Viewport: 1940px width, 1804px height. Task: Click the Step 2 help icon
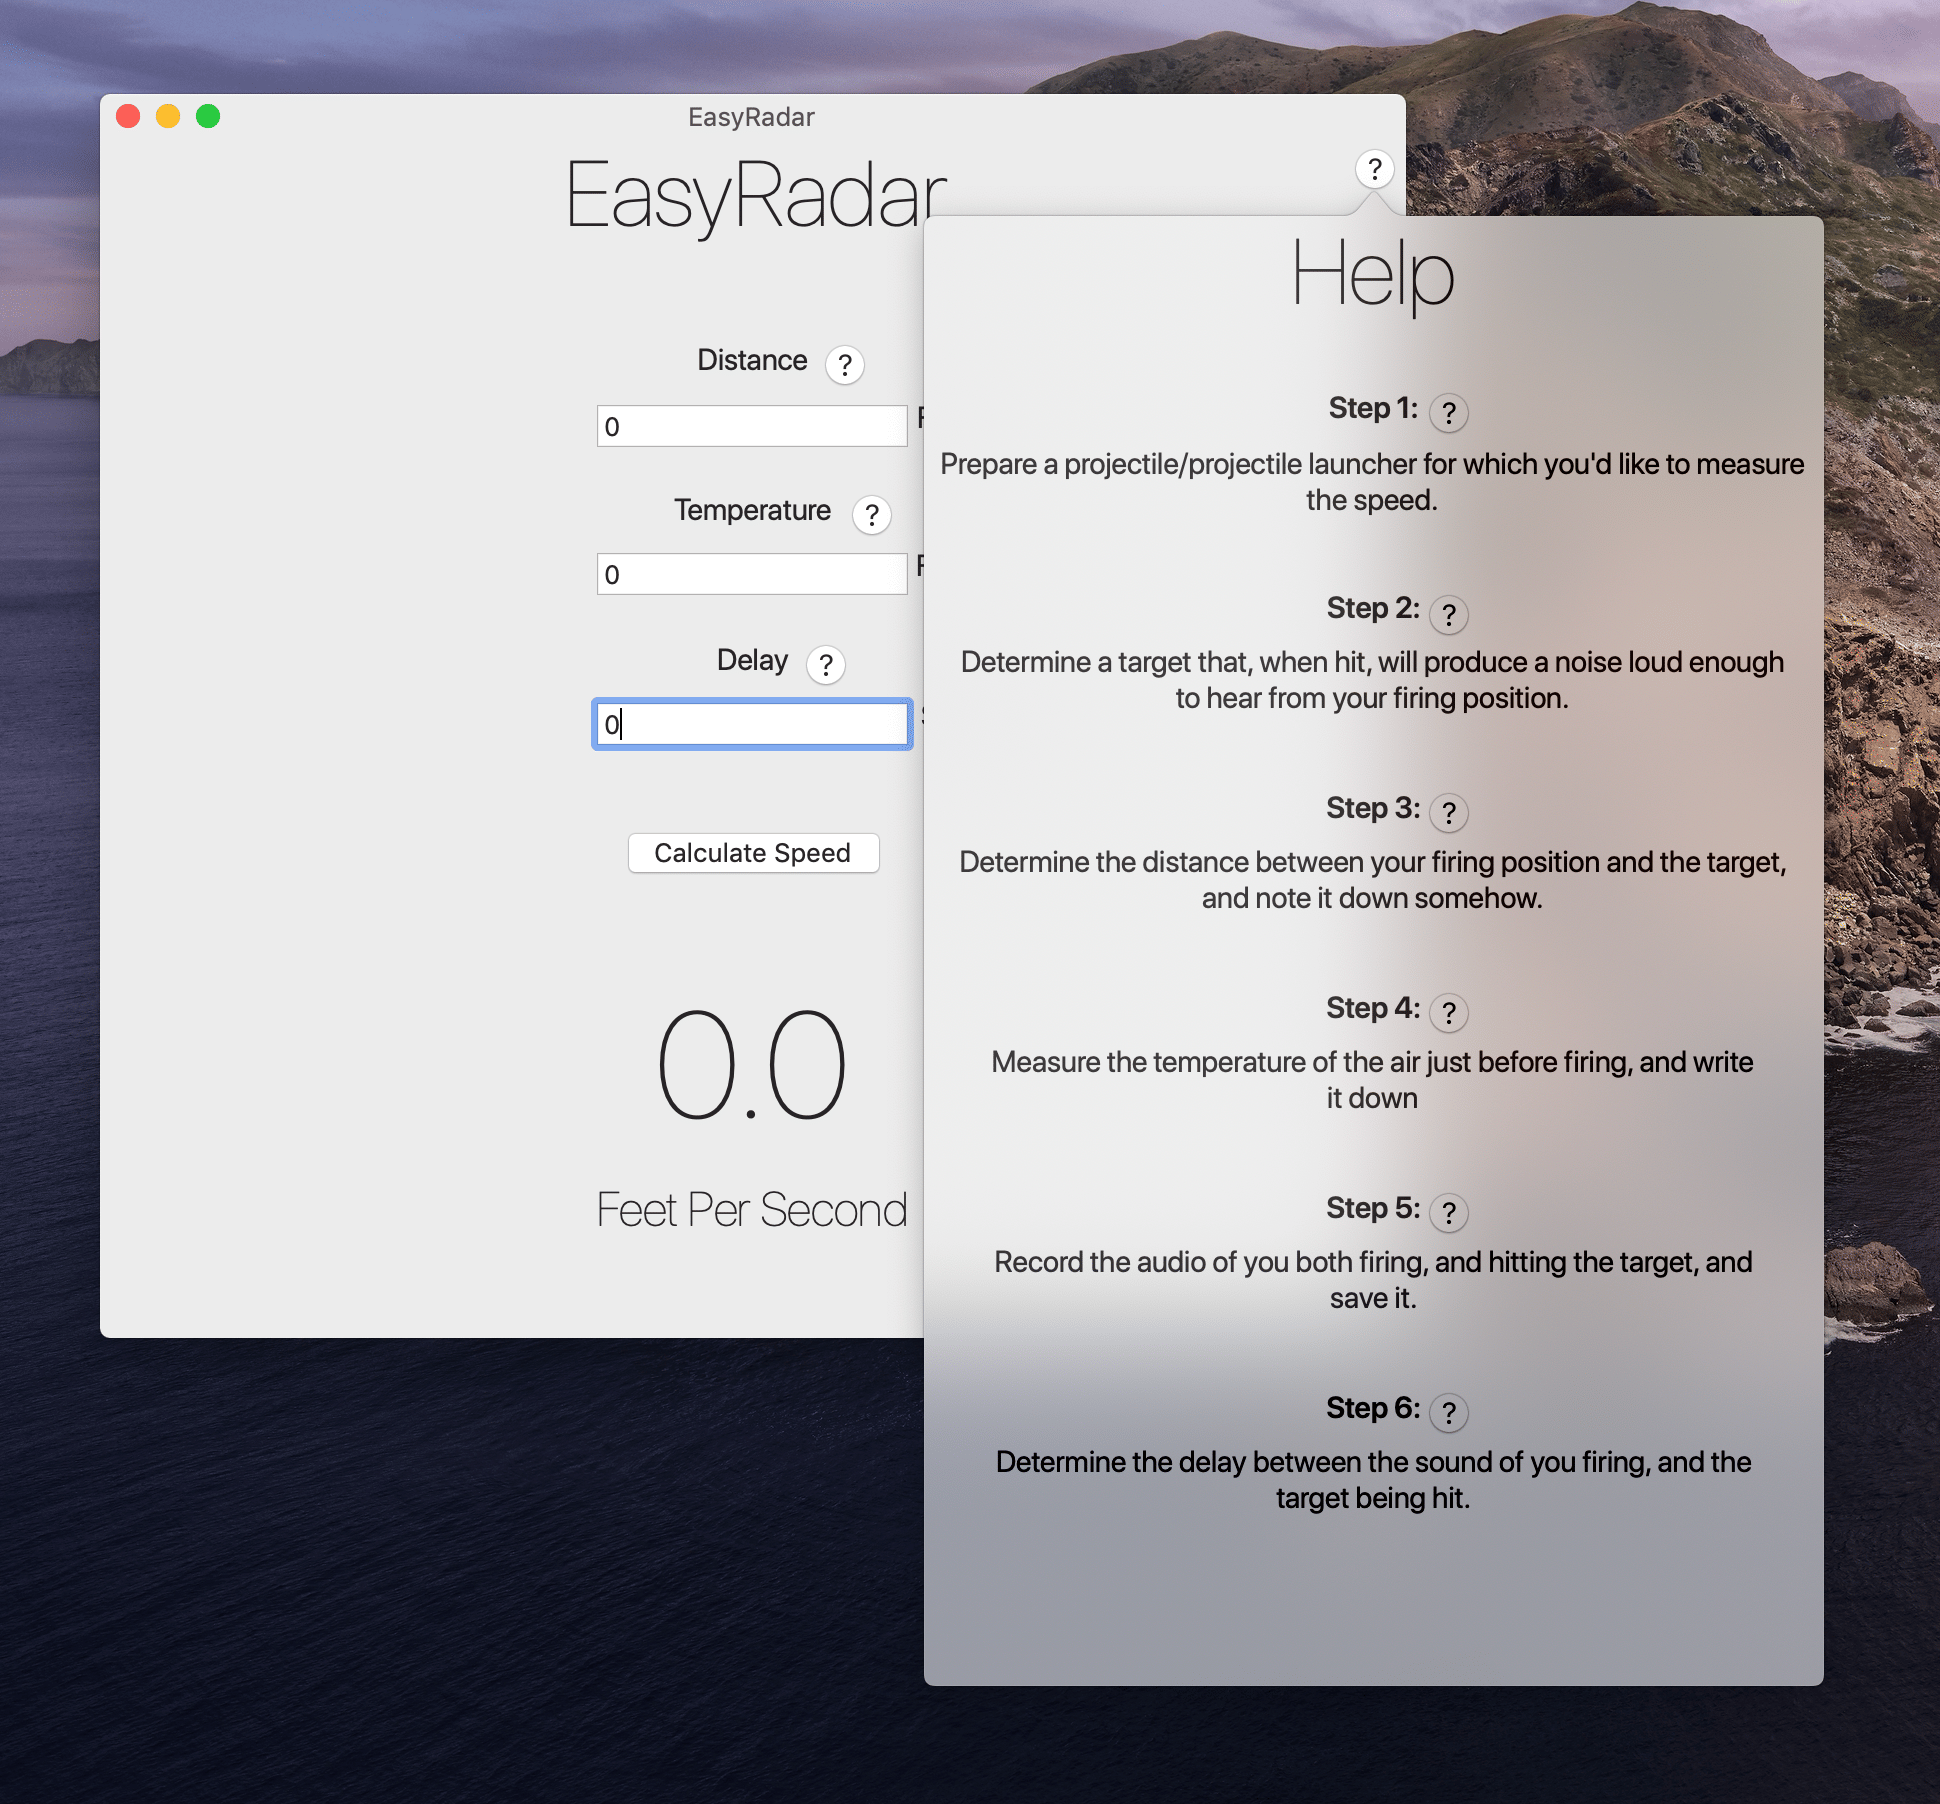(1448, 613)
